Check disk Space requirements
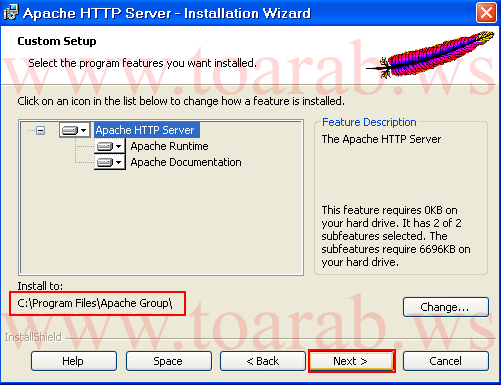Viewport: 501px width, 385px height. point(169,361)
